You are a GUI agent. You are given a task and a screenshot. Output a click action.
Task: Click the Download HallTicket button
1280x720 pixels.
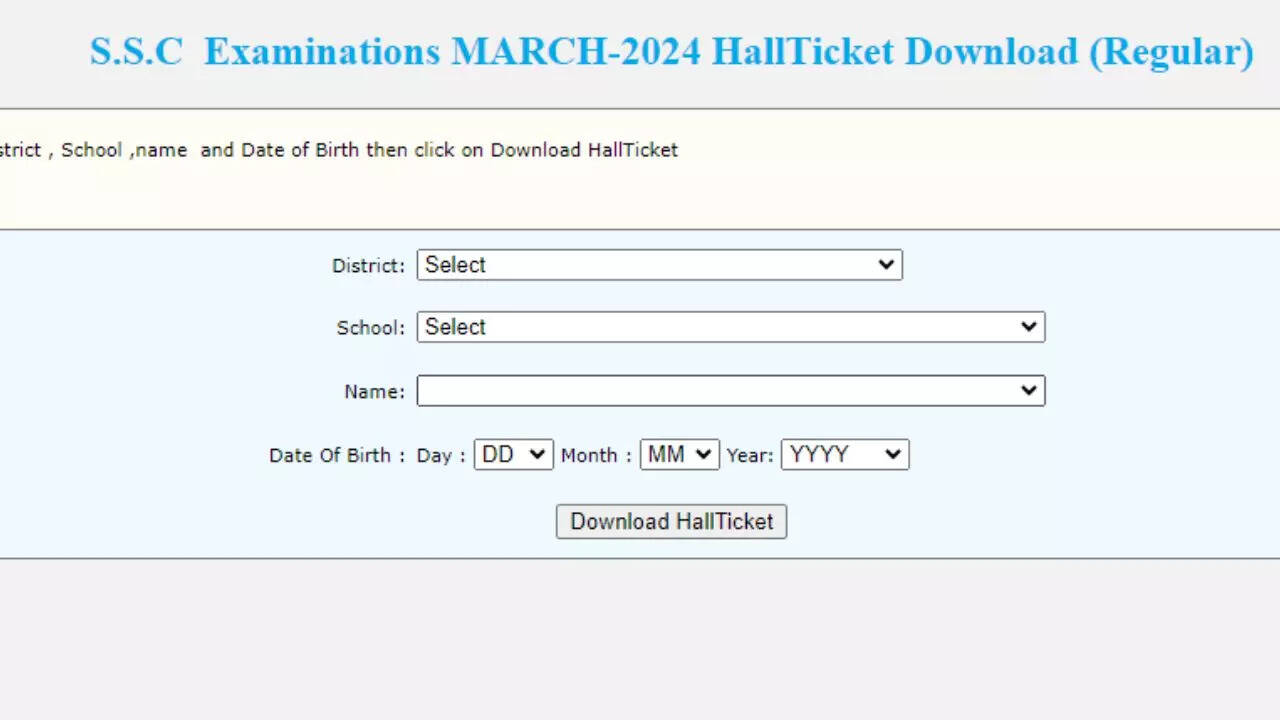coord(671,522)
